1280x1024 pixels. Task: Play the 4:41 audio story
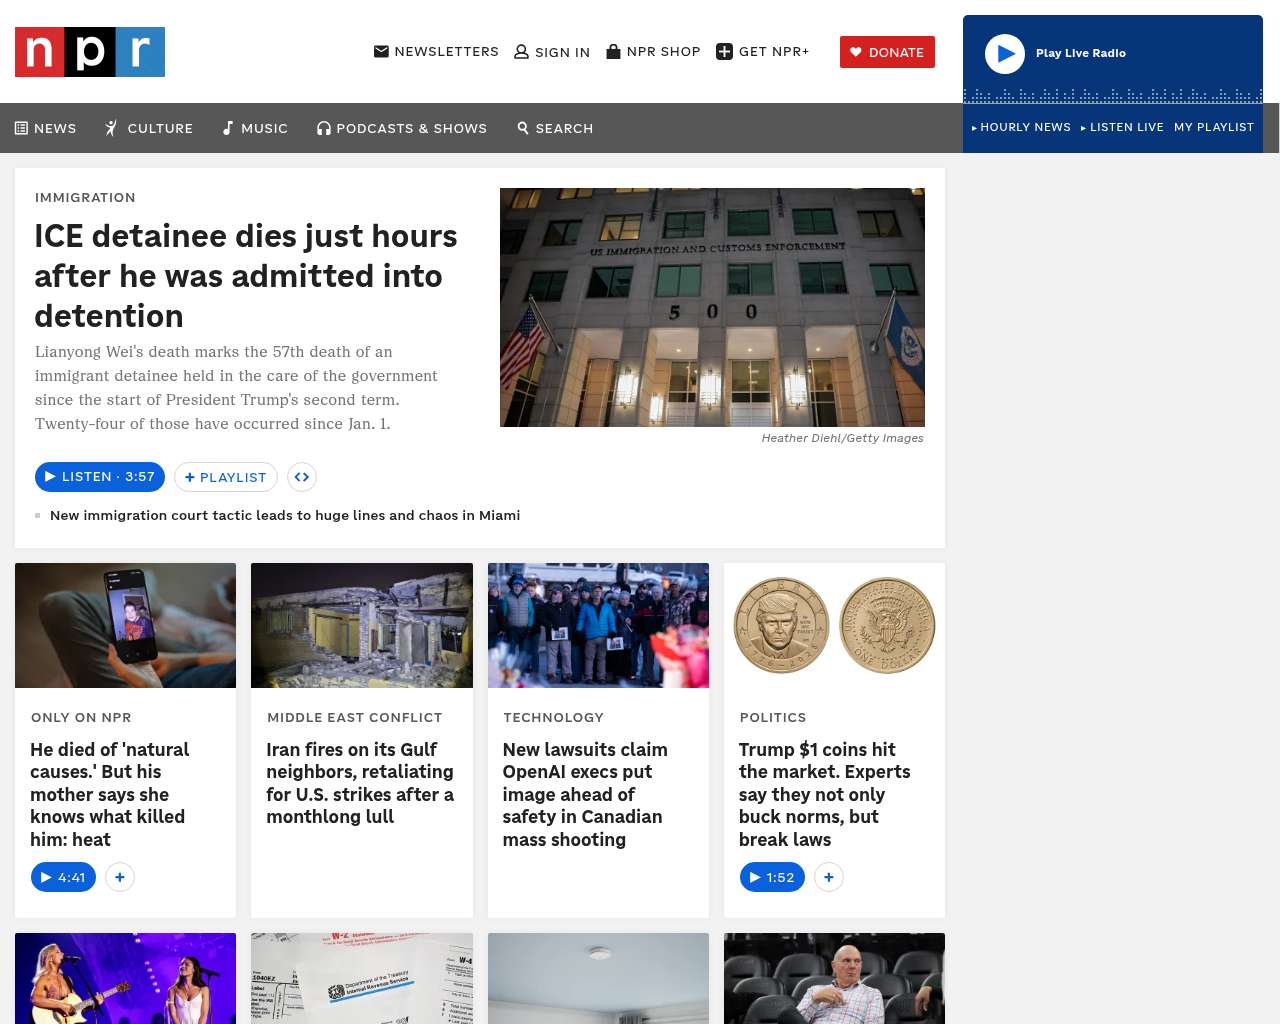[x=63, y=877]
